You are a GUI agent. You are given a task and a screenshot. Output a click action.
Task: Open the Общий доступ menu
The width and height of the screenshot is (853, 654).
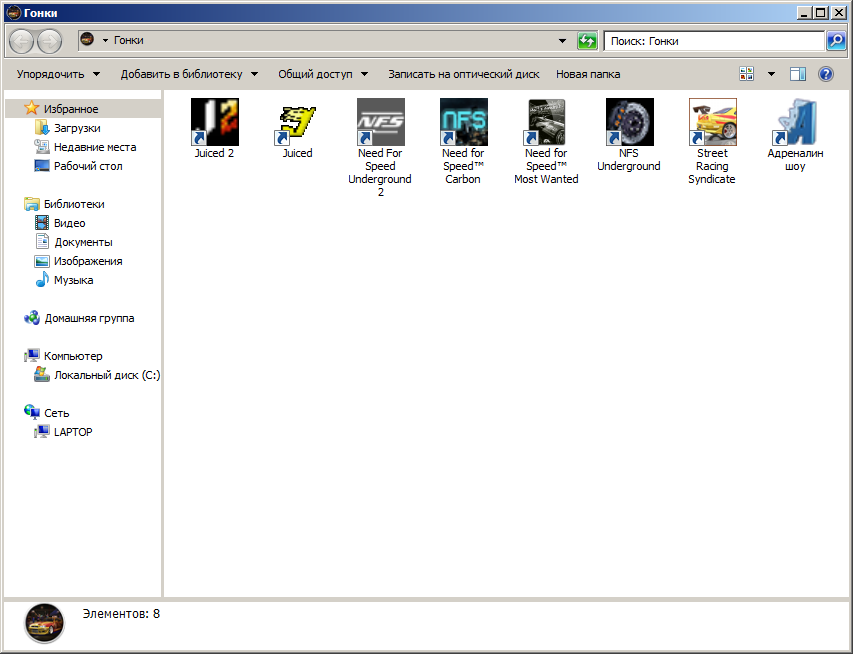[323, 74]
